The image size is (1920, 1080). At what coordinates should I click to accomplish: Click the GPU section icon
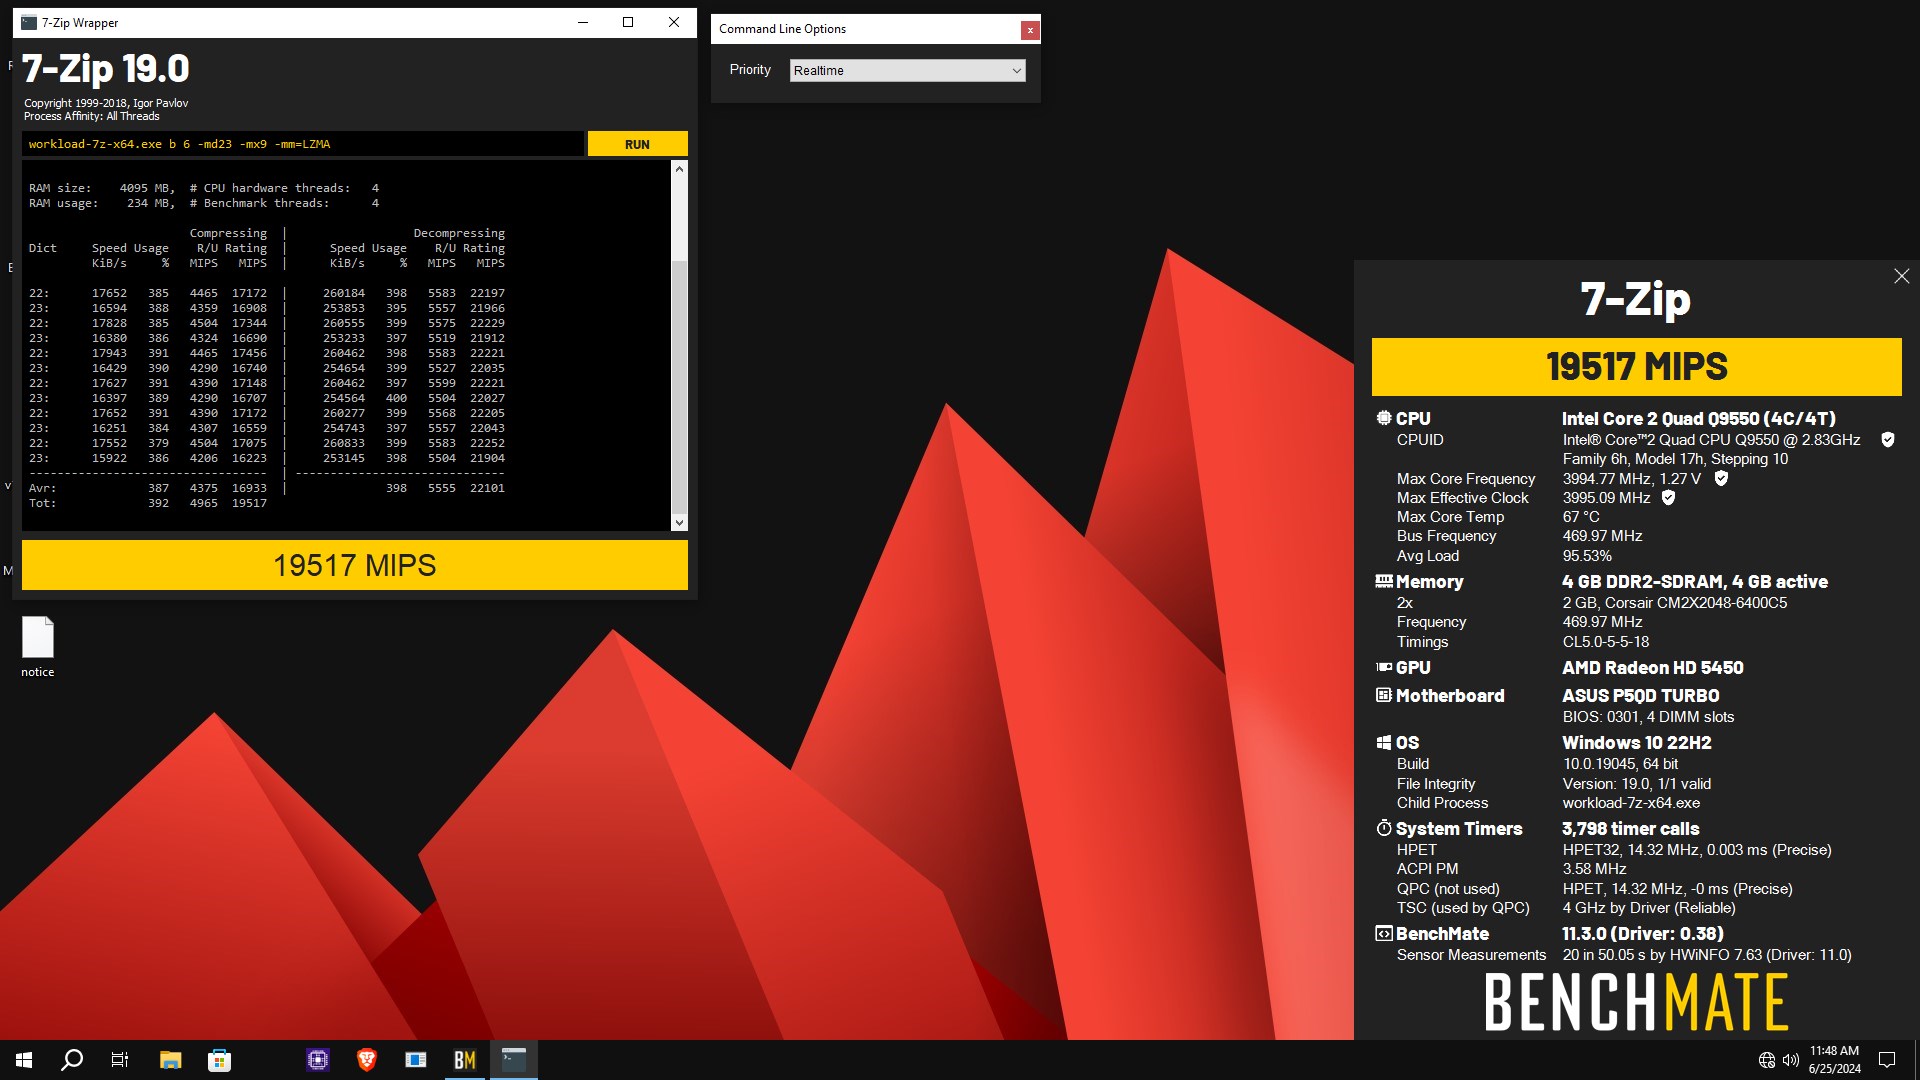[1384, 667]
